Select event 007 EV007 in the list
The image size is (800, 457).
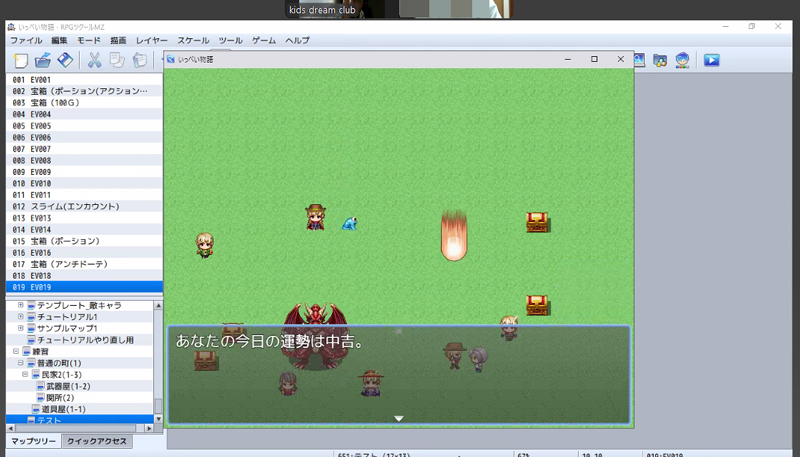[x=84, y=149]
